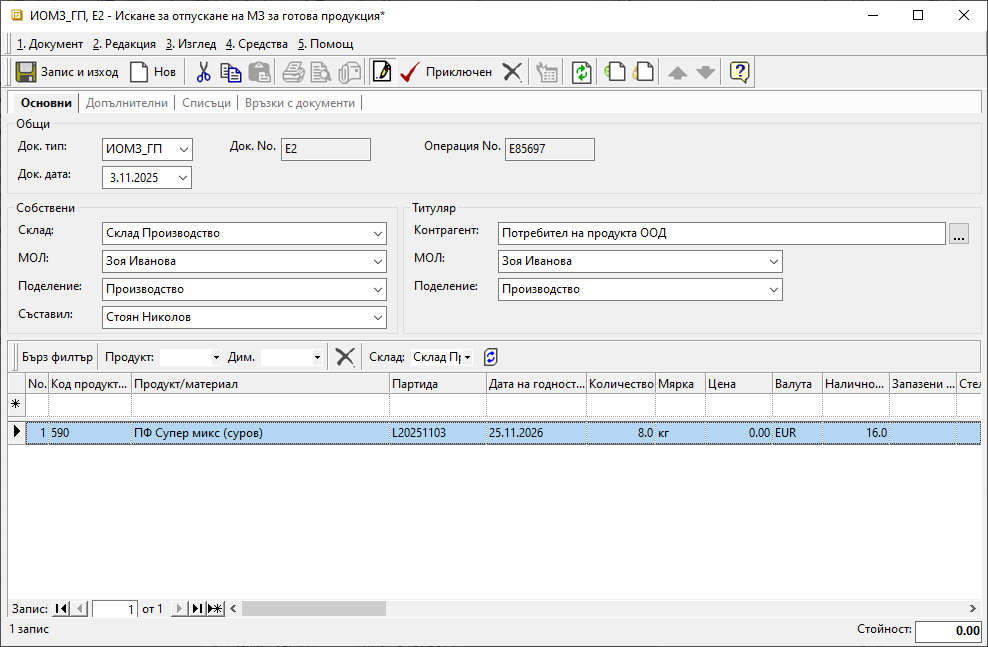Click the Copy icon in toolbar
Viewport: 988px width, 647px height.
point(231,72)
